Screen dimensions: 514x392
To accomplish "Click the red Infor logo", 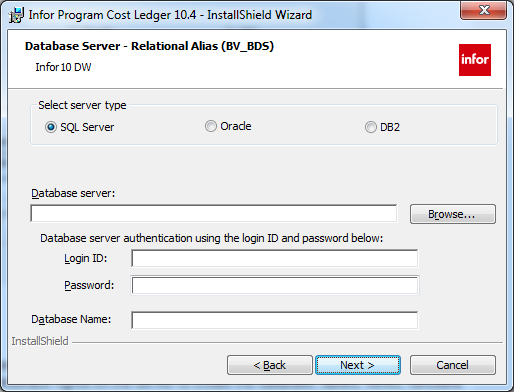I will coord(475,60).
